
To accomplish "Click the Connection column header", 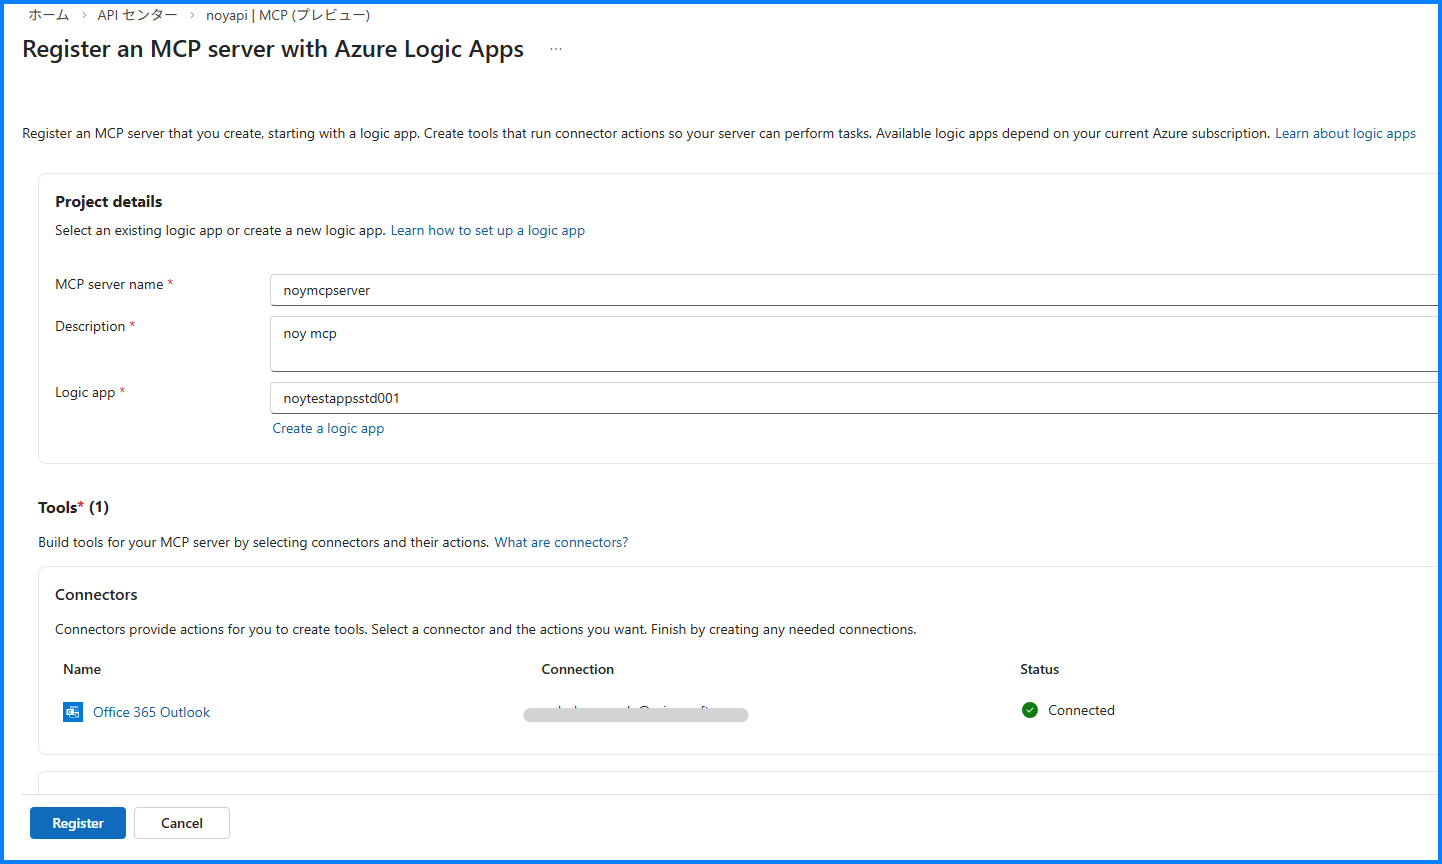I will point(578,669).
